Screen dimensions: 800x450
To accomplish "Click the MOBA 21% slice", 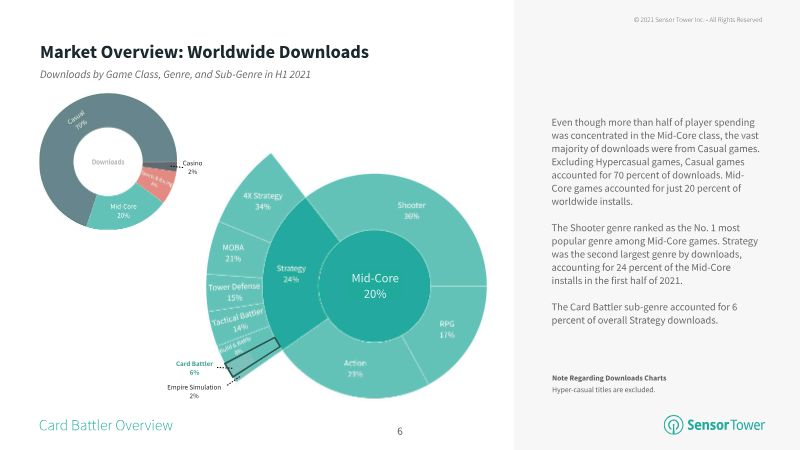I will coord(233,253).
